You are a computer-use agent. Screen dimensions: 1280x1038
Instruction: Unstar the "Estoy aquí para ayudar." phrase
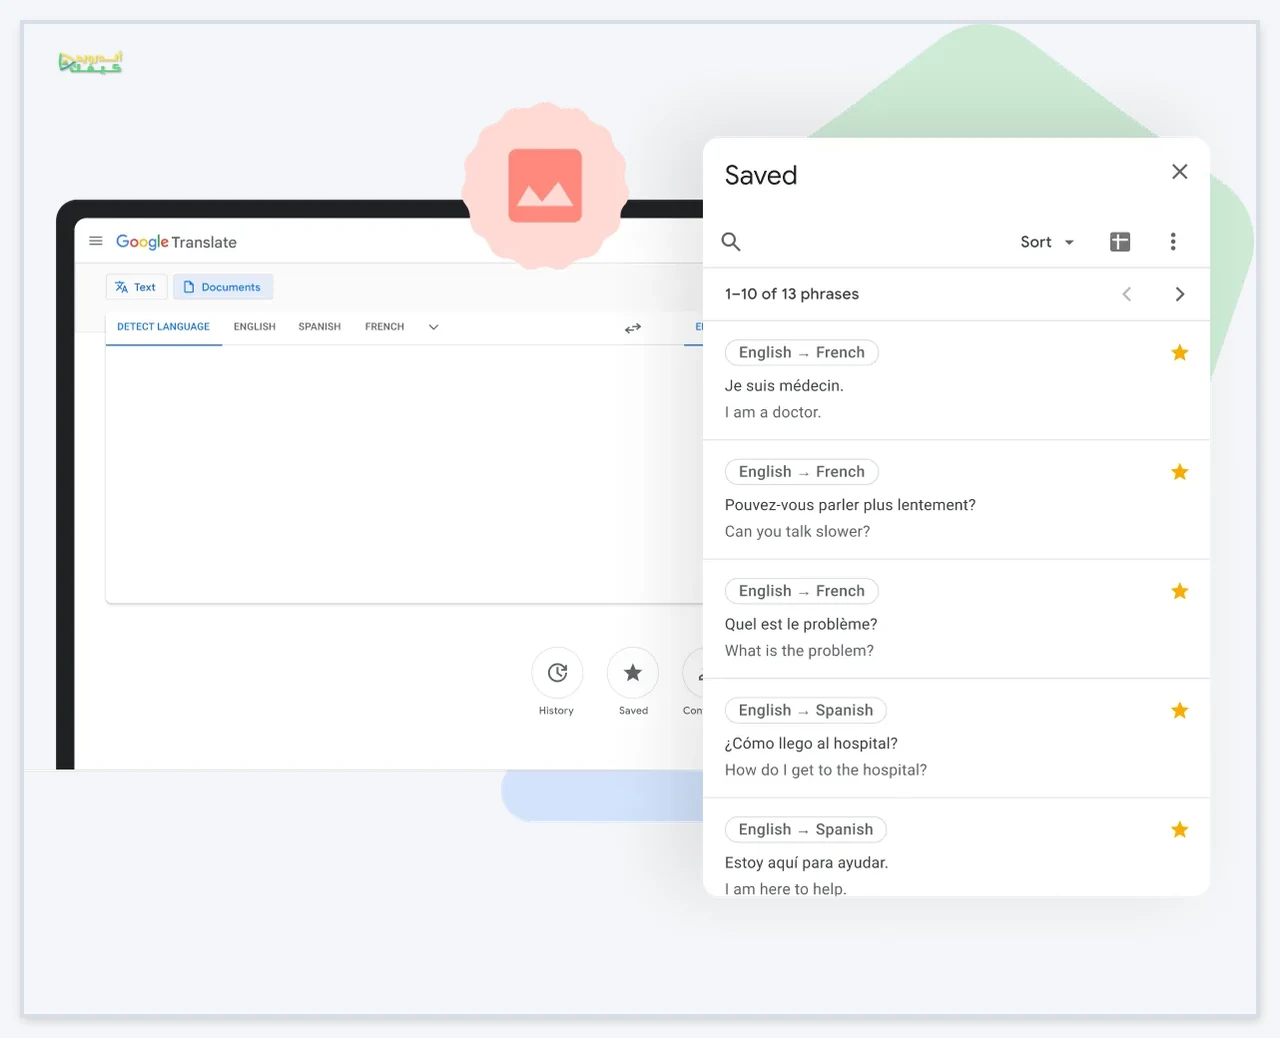coord(1180,829)
